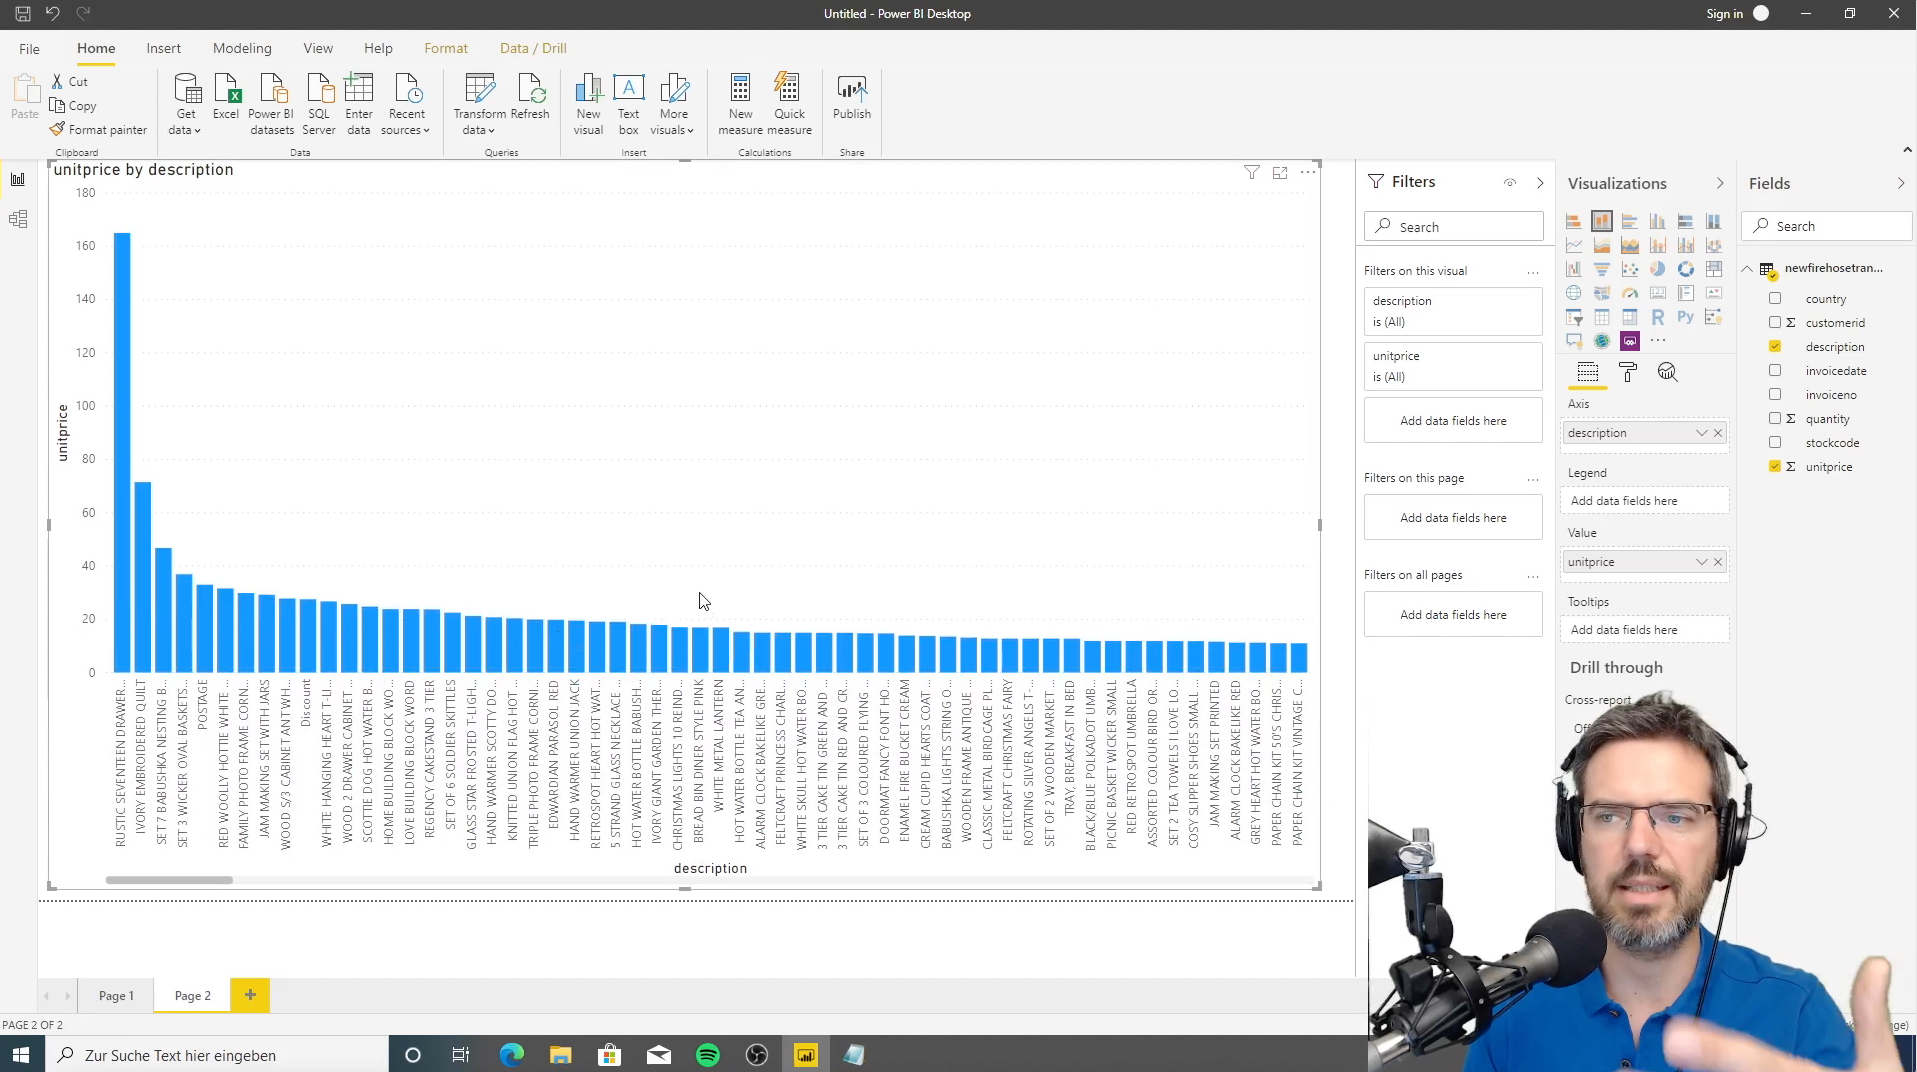1917x1072 pixels.
Task: Click the Publish button
Action: [x=852, y=97]
